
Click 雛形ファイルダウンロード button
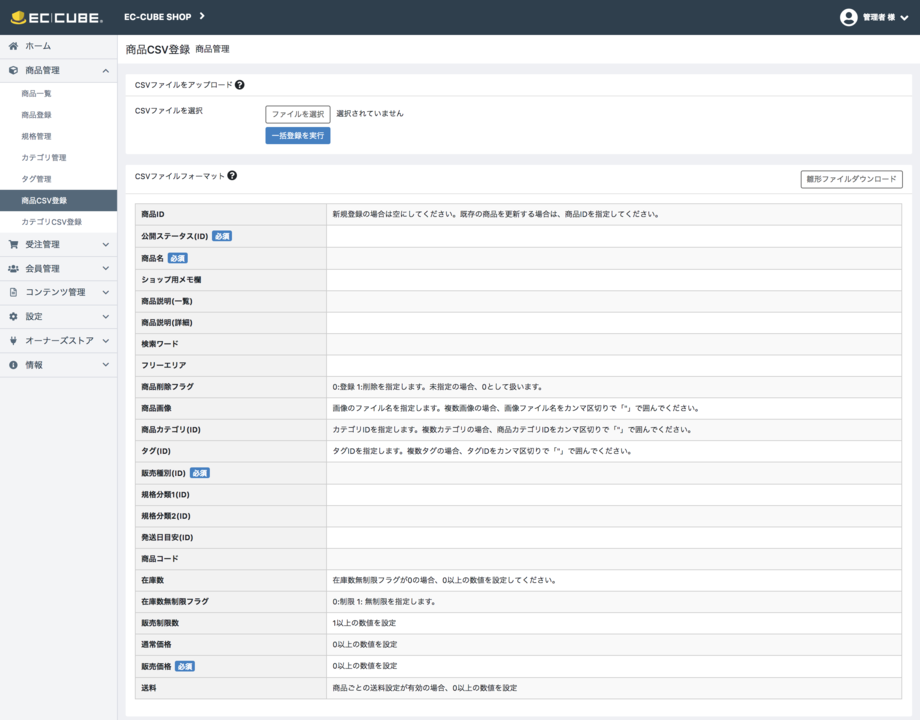(851, 179)
